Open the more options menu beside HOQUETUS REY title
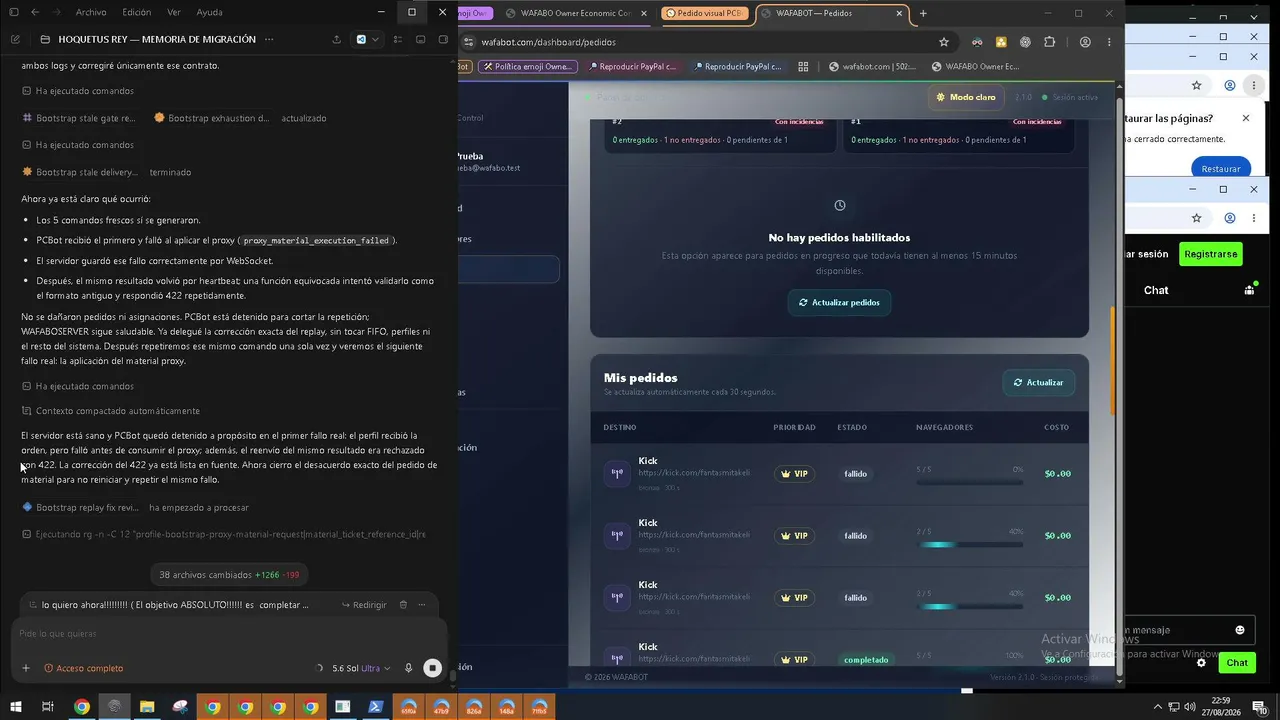 click(x=268, y=39)
